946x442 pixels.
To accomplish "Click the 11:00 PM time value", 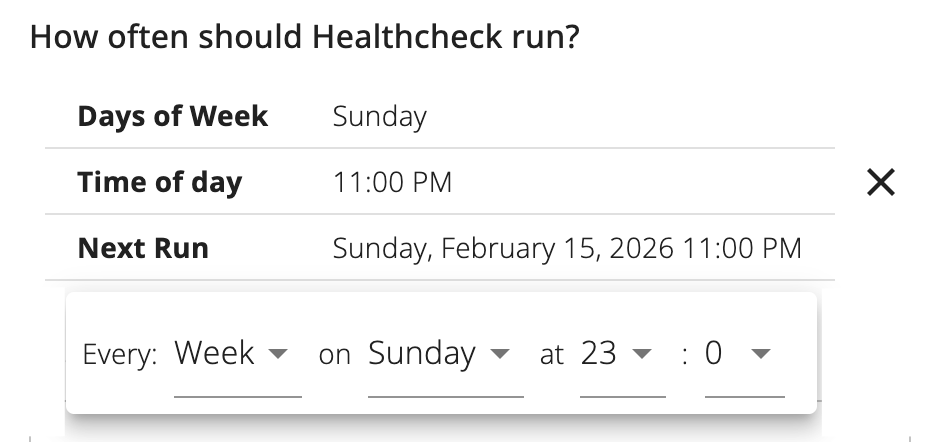I will coord(392,182).
